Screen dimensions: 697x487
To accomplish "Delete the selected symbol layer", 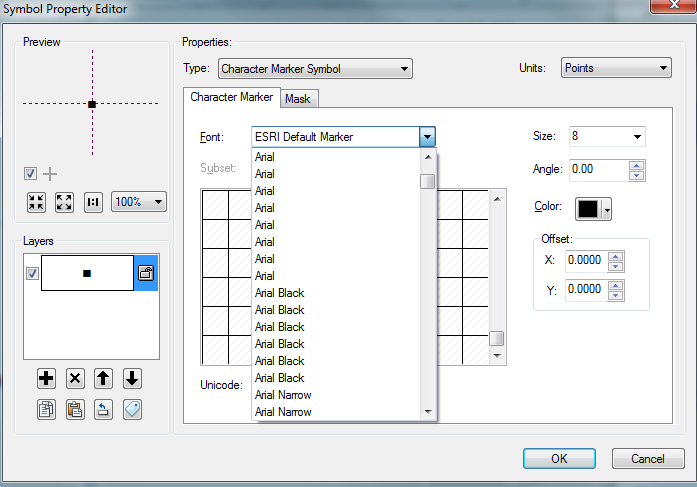I will (x=74, y=378).
